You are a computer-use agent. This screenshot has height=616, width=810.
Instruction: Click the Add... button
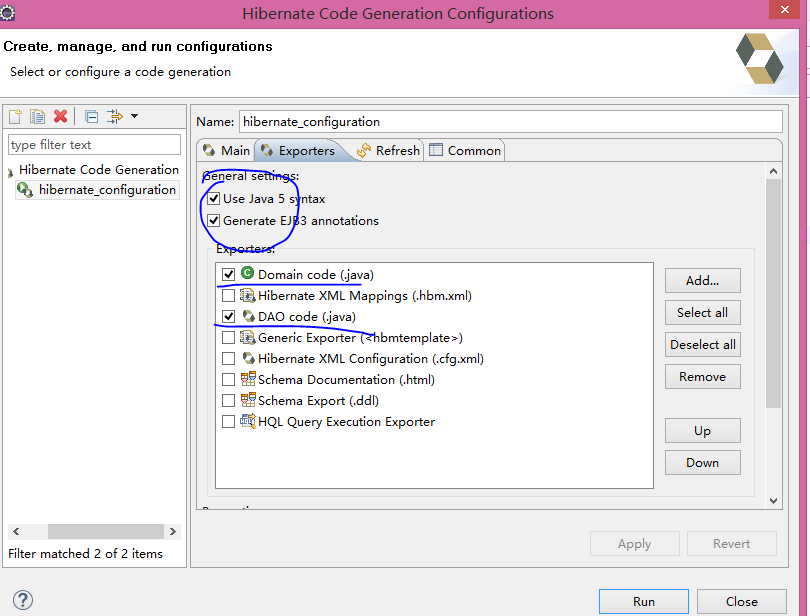pos(703,281)
